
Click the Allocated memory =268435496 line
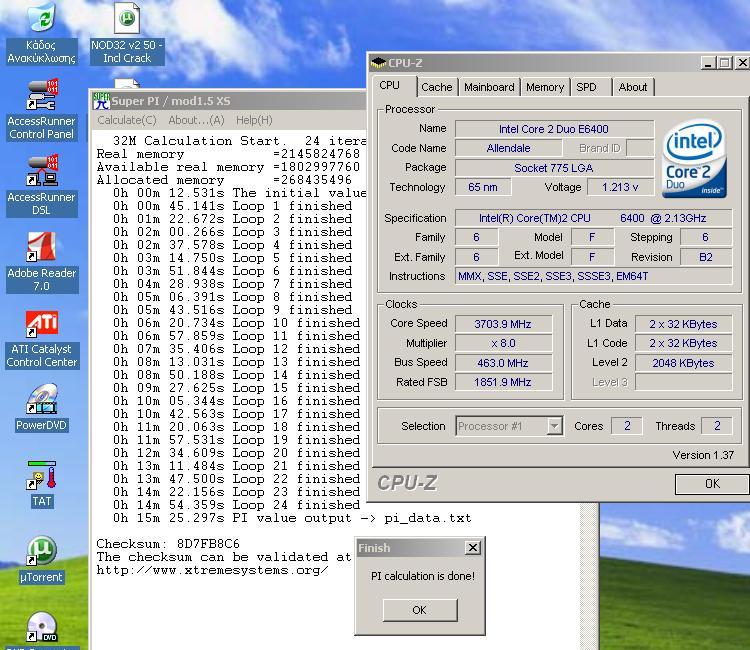(x=224, y=180)
